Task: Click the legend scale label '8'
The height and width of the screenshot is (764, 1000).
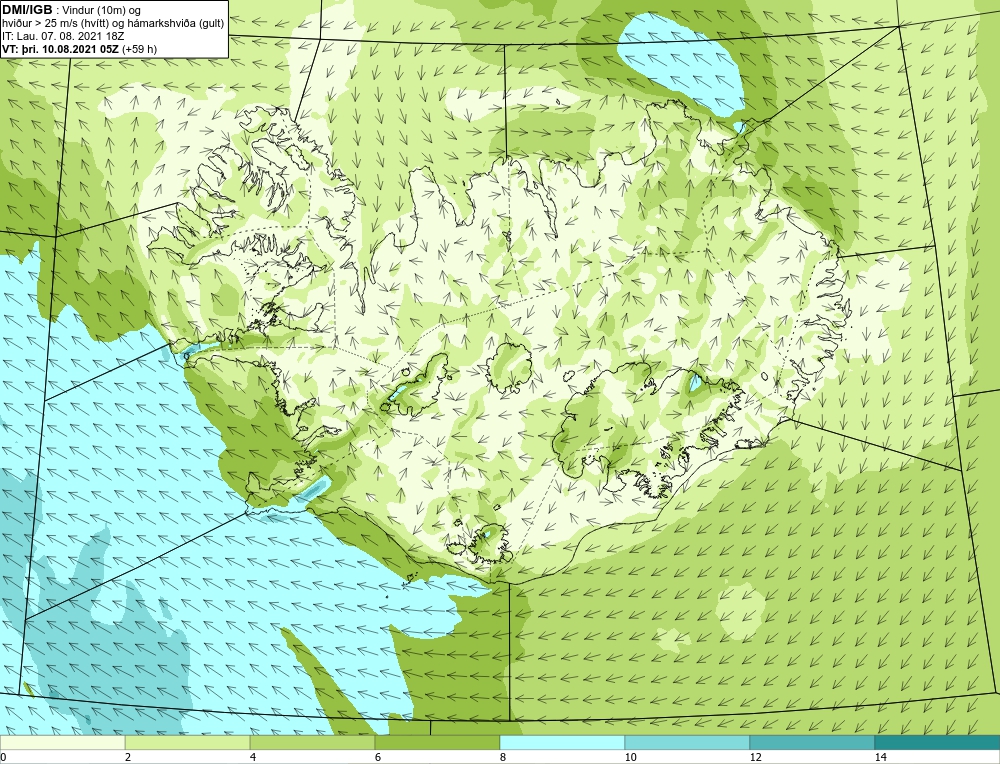Action: (503, 757)
